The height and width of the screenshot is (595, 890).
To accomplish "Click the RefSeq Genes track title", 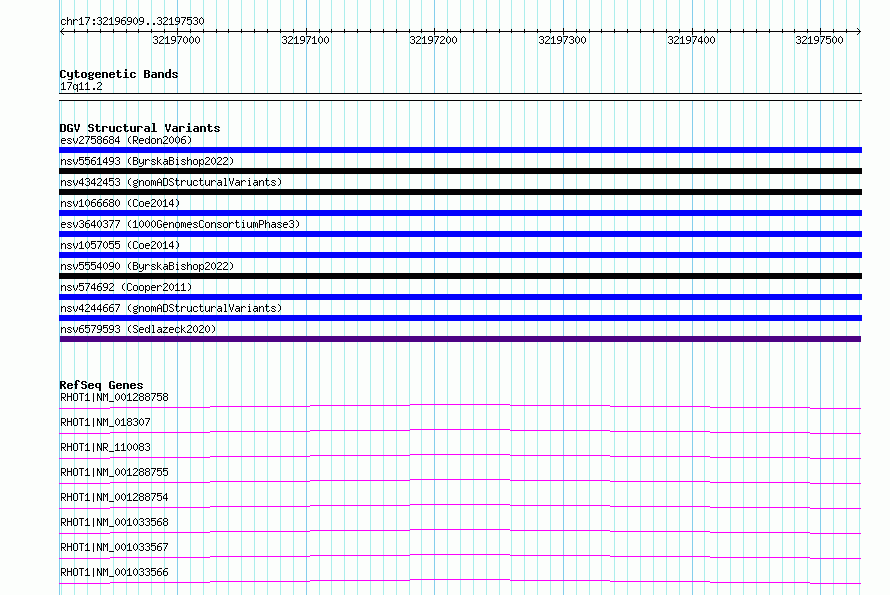I will pos(101,385).
